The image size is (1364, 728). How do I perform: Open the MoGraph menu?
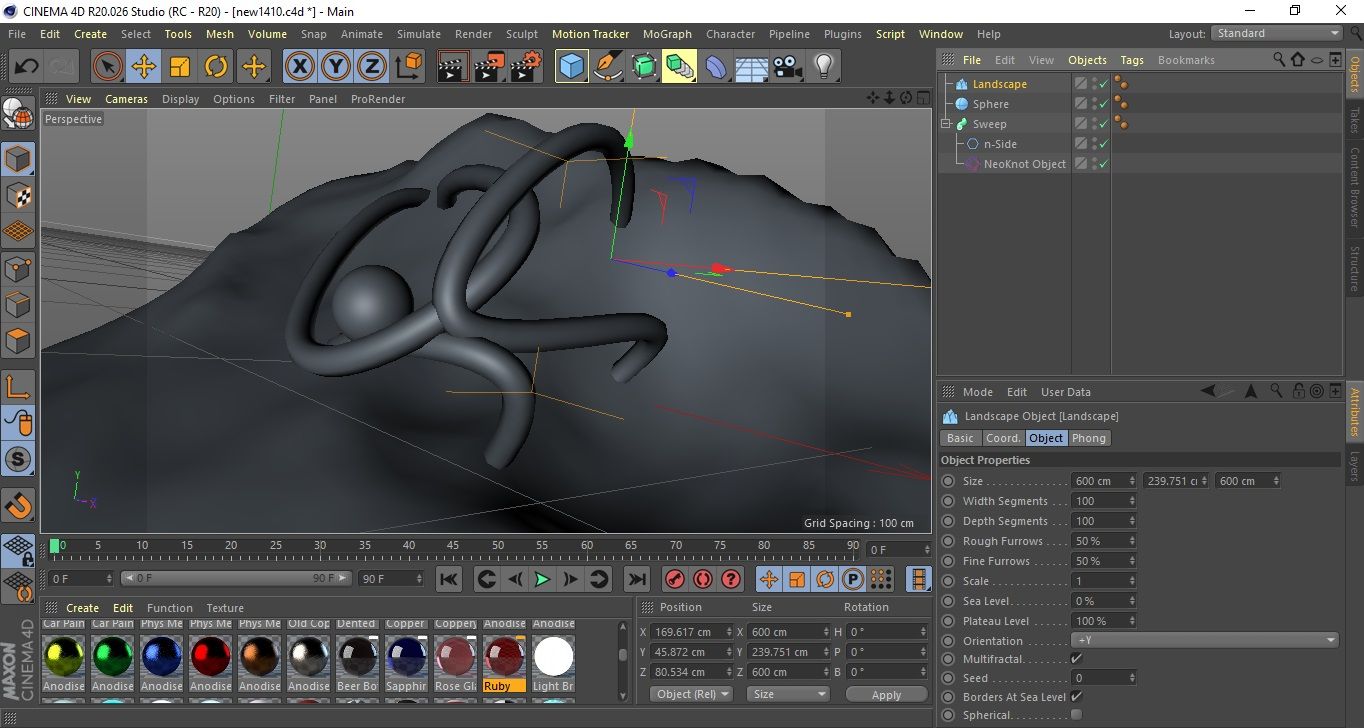(667, 34)
